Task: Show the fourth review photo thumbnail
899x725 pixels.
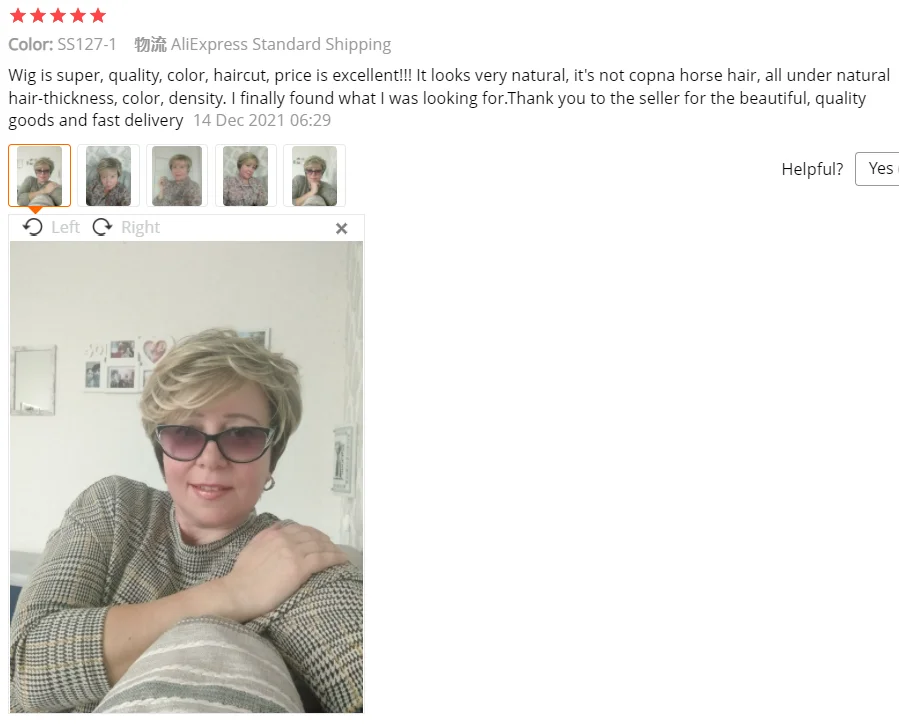Action: click(x=245, y=175)
